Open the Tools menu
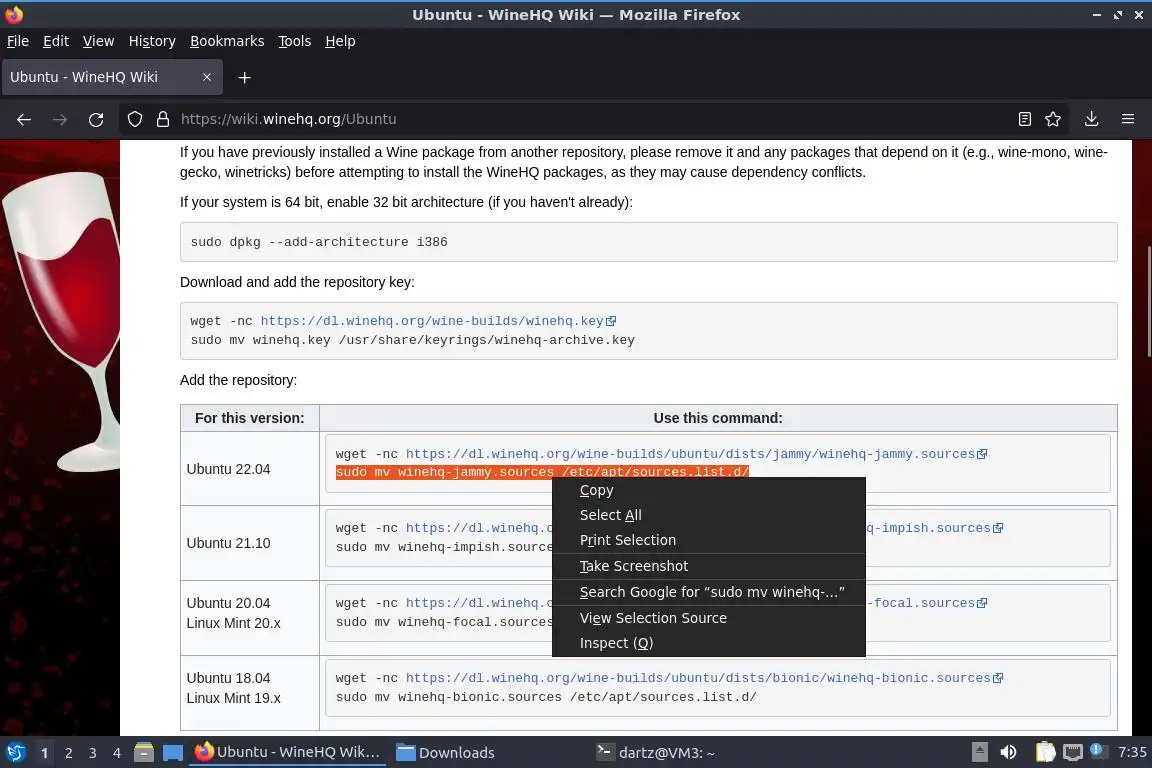The height and width of the screenshot is (768, 1152). 295,41
